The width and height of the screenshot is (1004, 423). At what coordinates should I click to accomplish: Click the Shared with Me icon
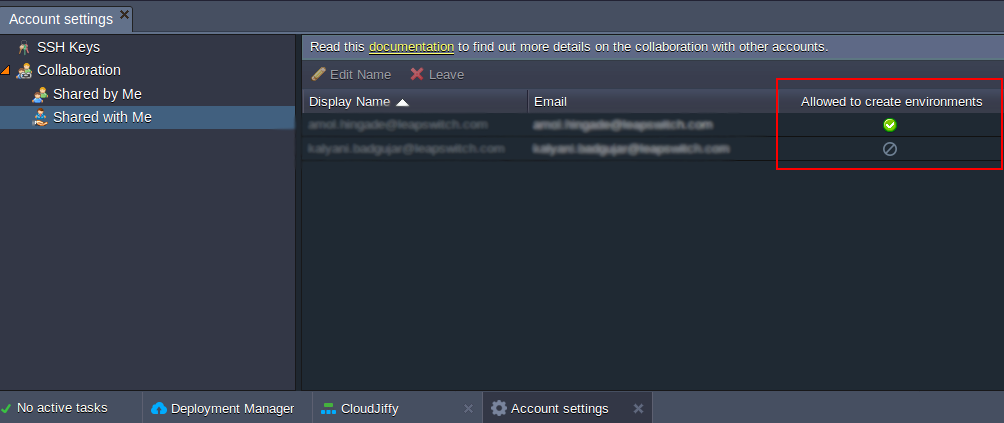[x=40, y=117]
